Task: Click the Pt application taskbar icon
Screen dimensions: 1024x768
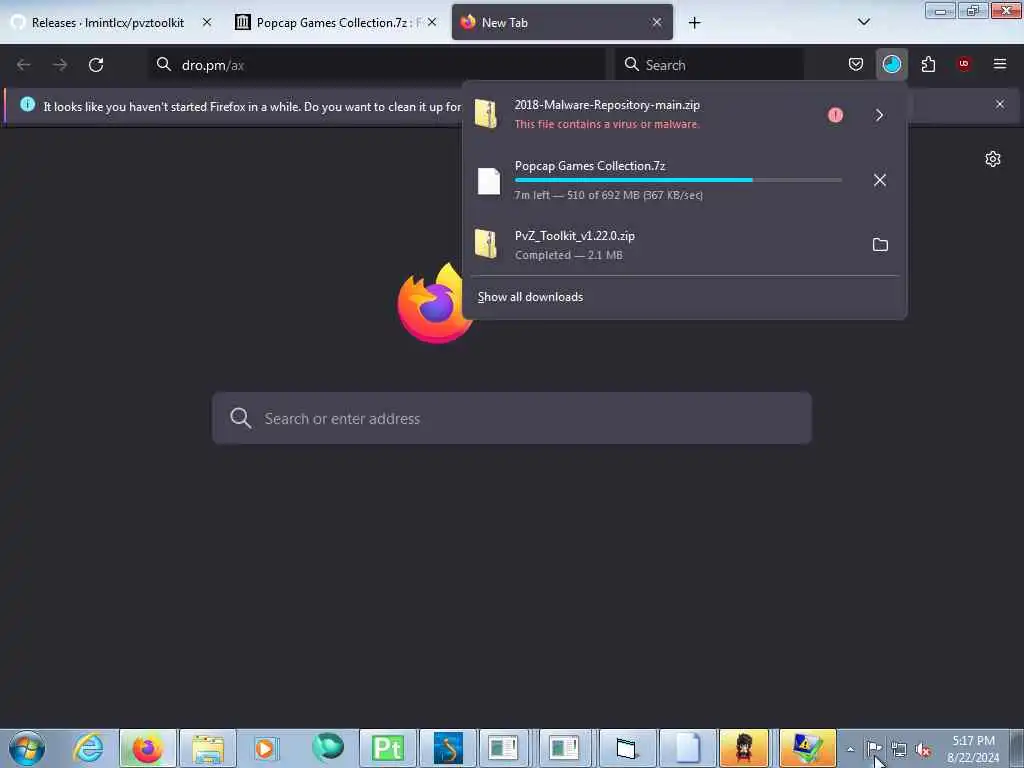Action: point(388,748)
